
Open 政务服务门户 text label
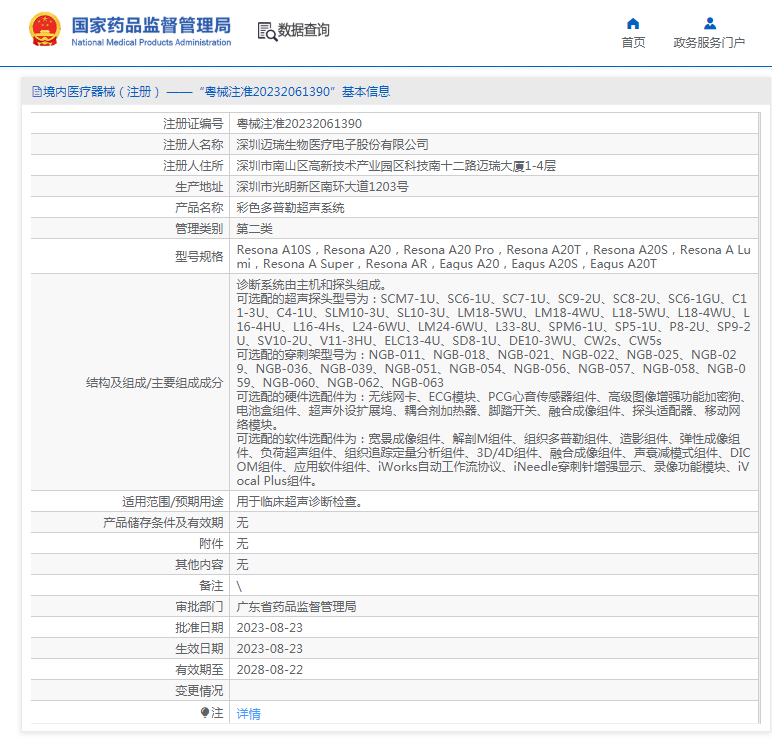coord(709,43)
